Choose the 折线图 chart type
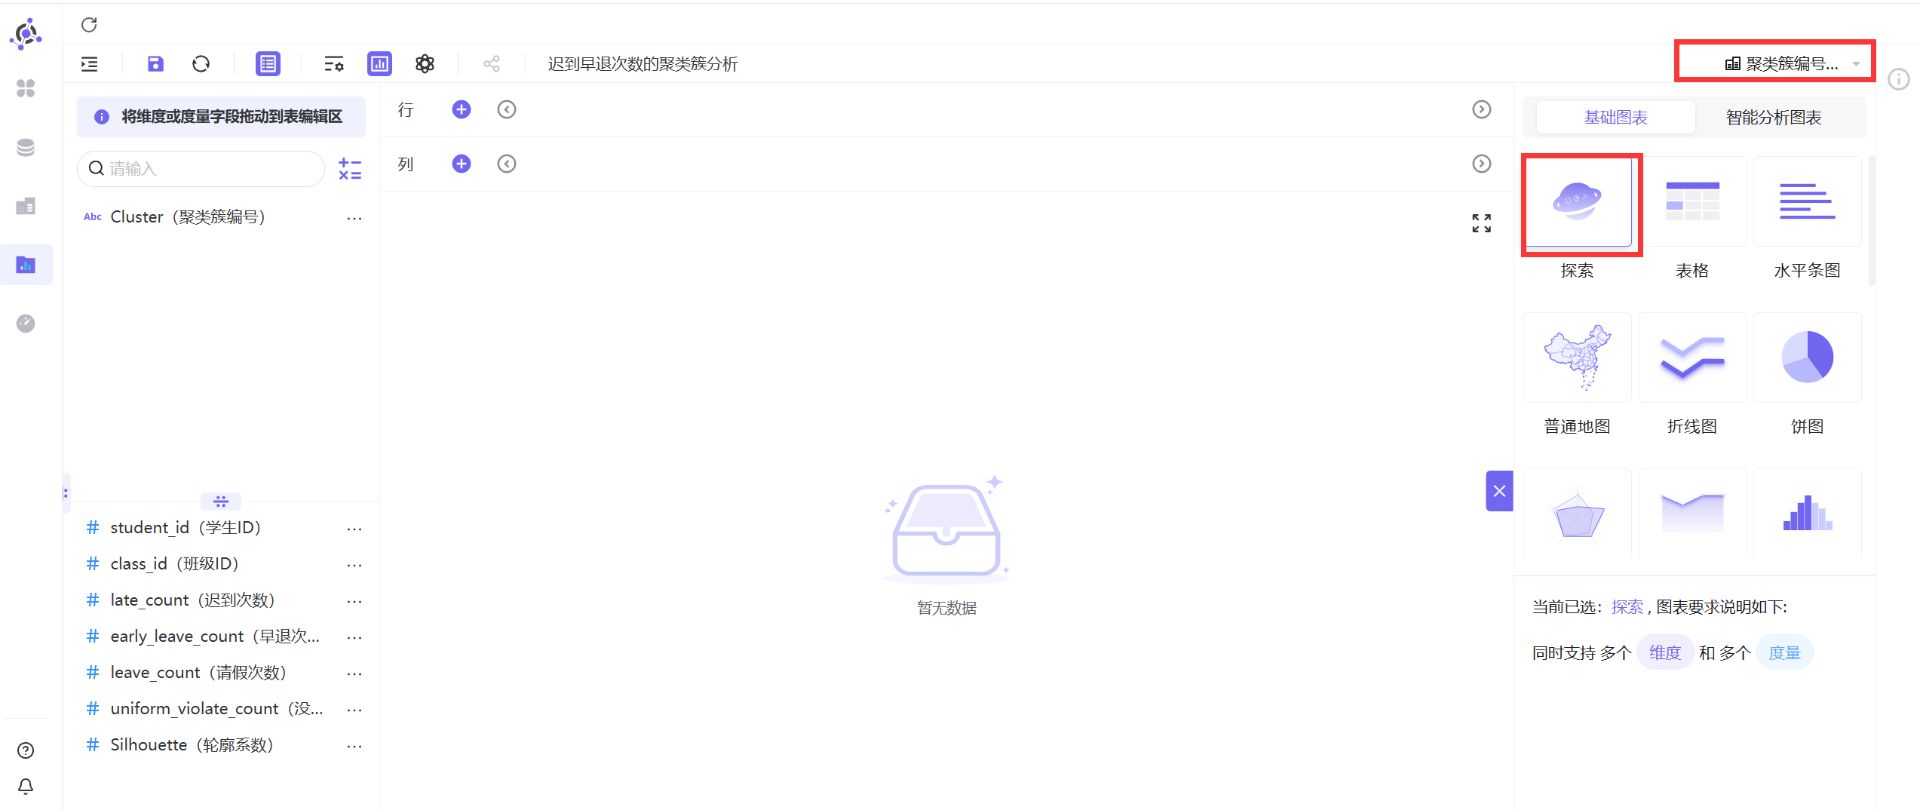 coord(1693,358)
